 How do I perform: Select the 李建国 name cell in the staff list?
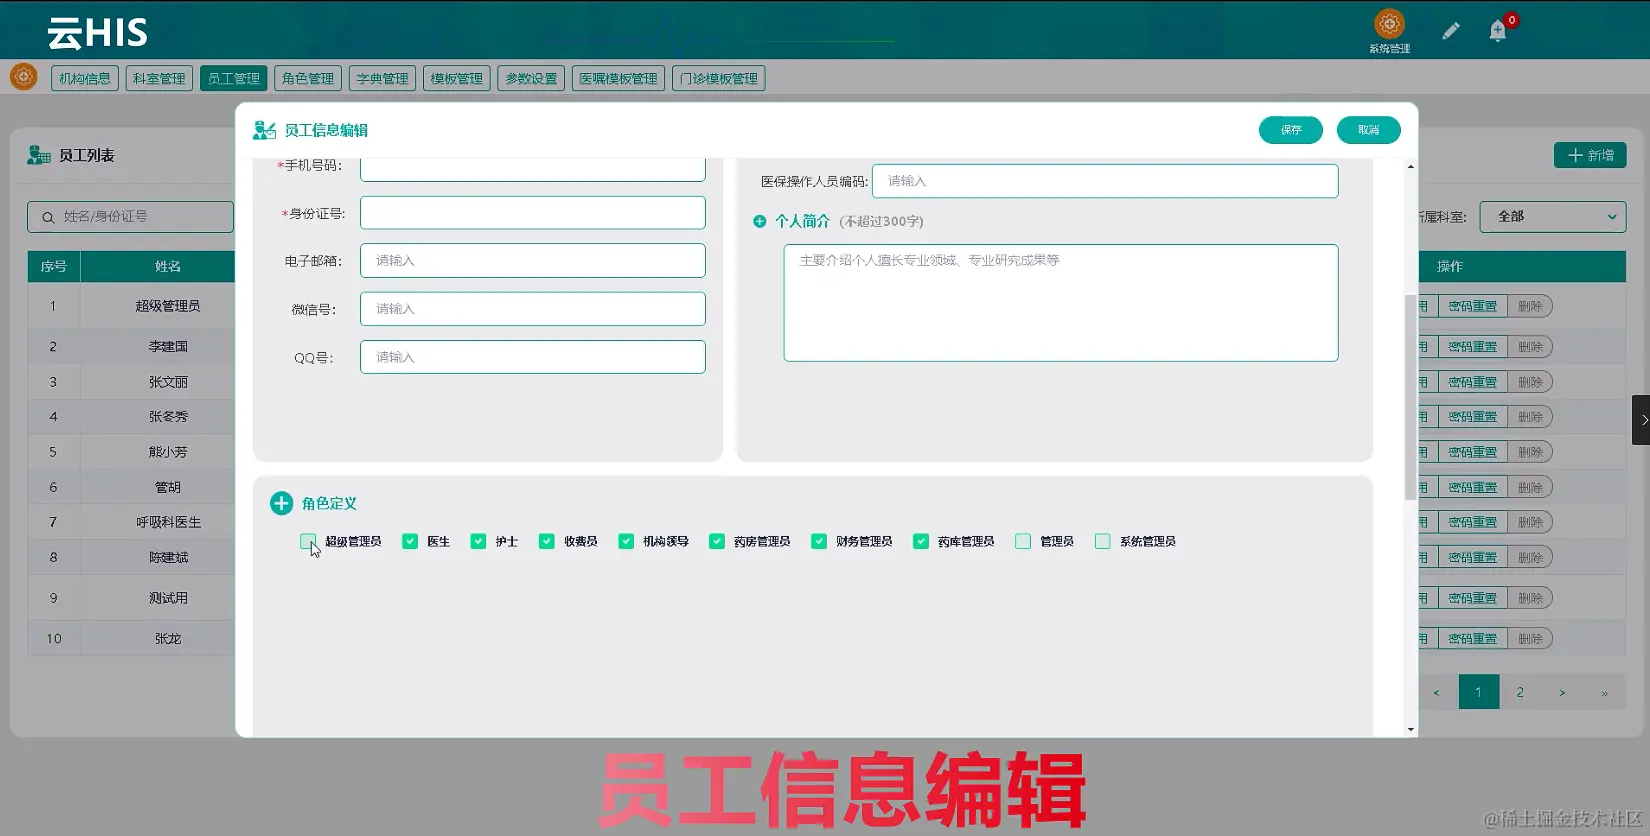pyautogui.click(x=168, y=346)
